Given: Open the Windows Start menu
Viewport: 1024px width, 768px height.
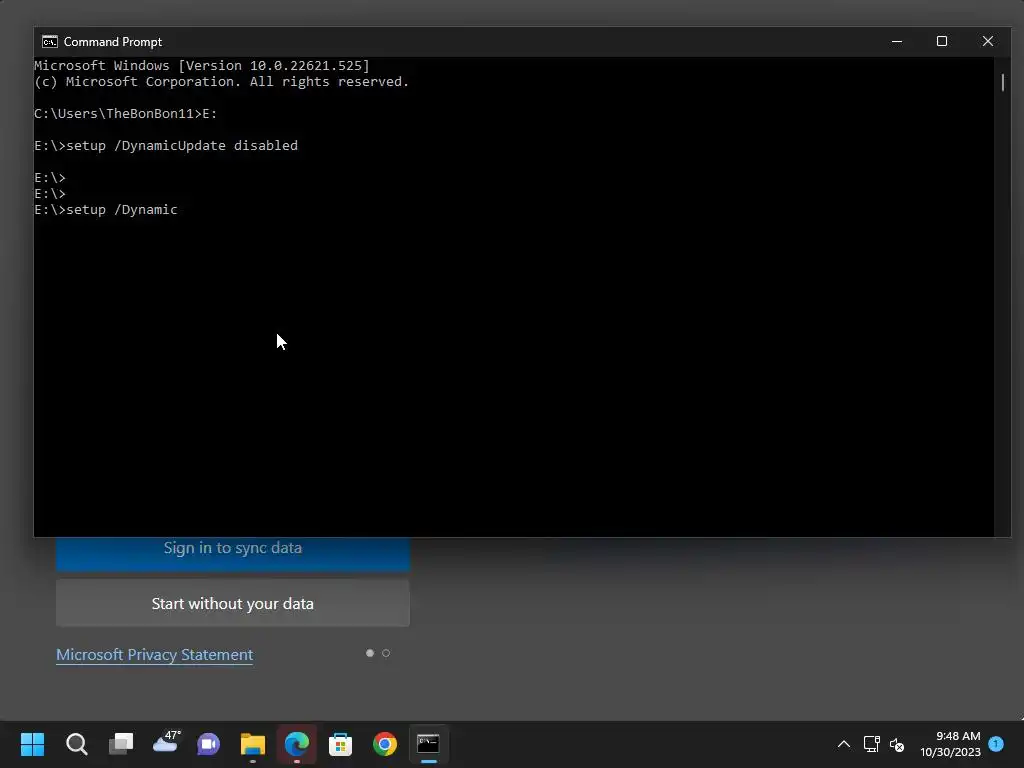Looking at the screenshot, I should tap(32, 744).
